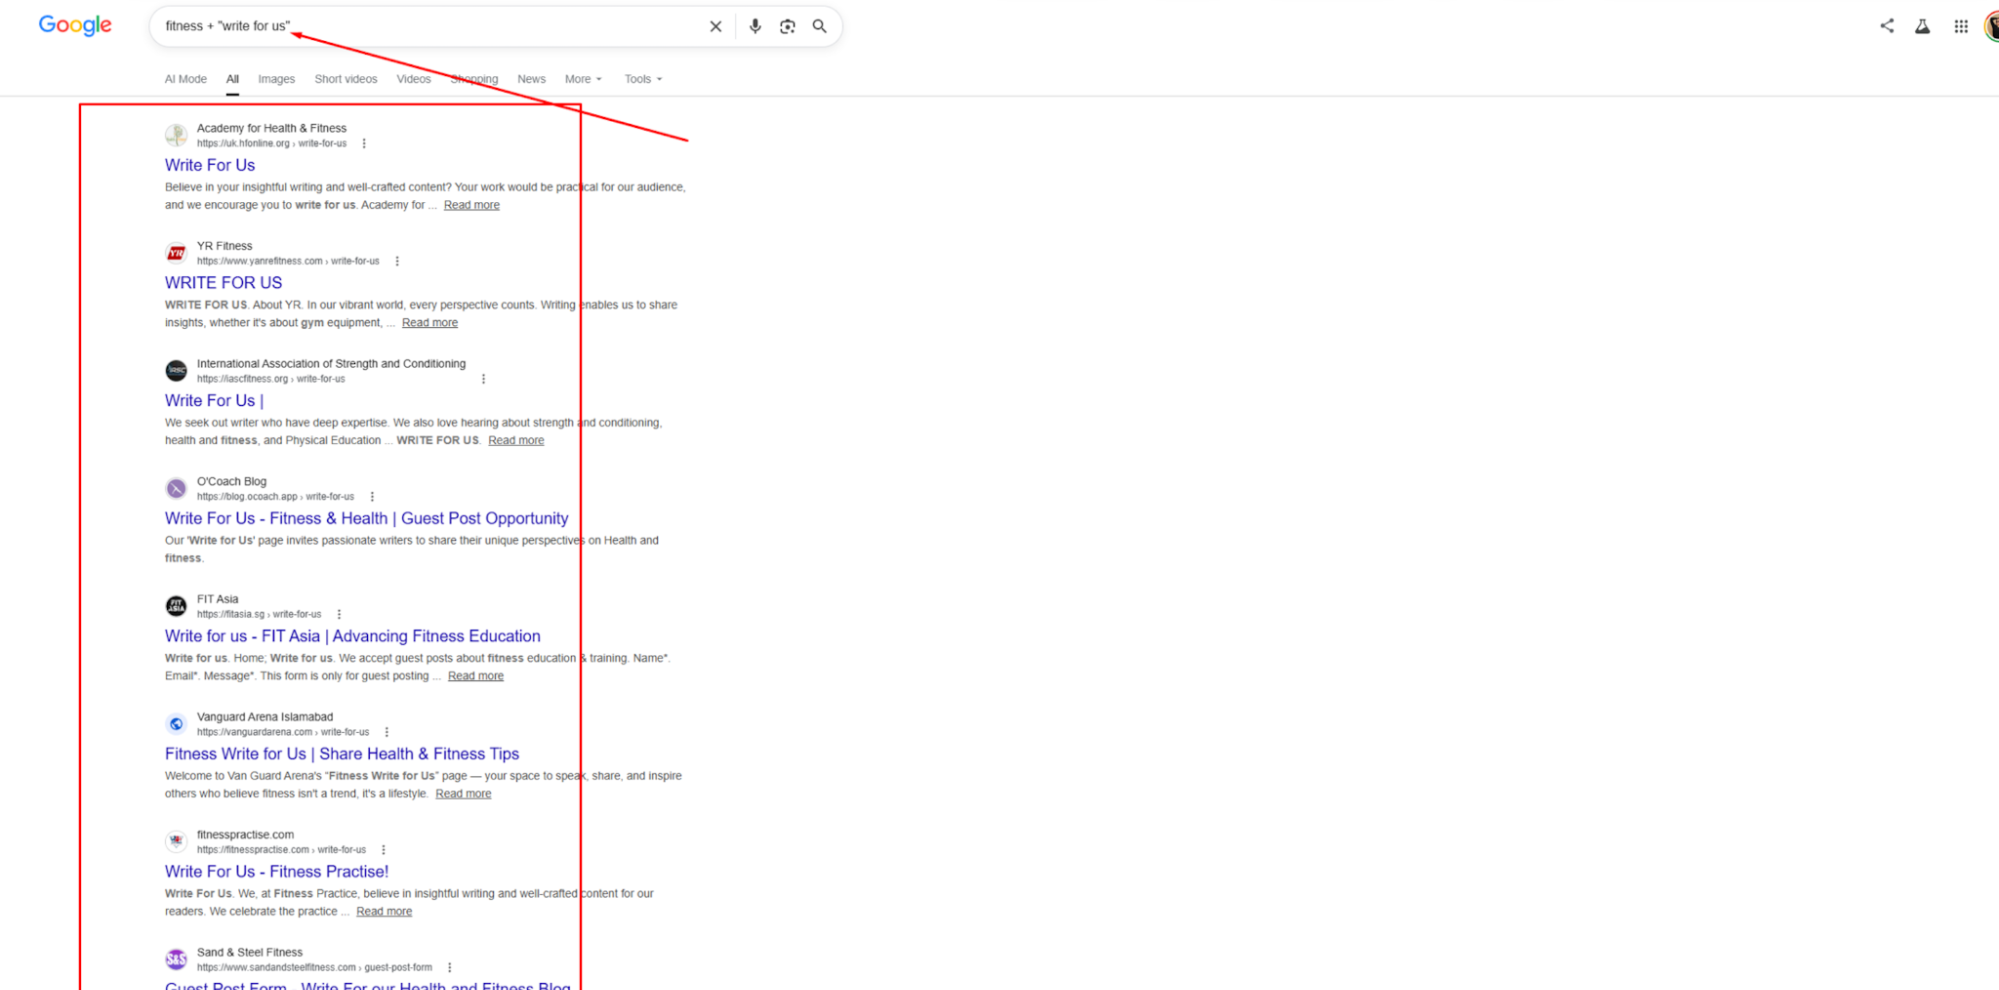Open Academy for Health & Fitness options menu

[364, 144]
